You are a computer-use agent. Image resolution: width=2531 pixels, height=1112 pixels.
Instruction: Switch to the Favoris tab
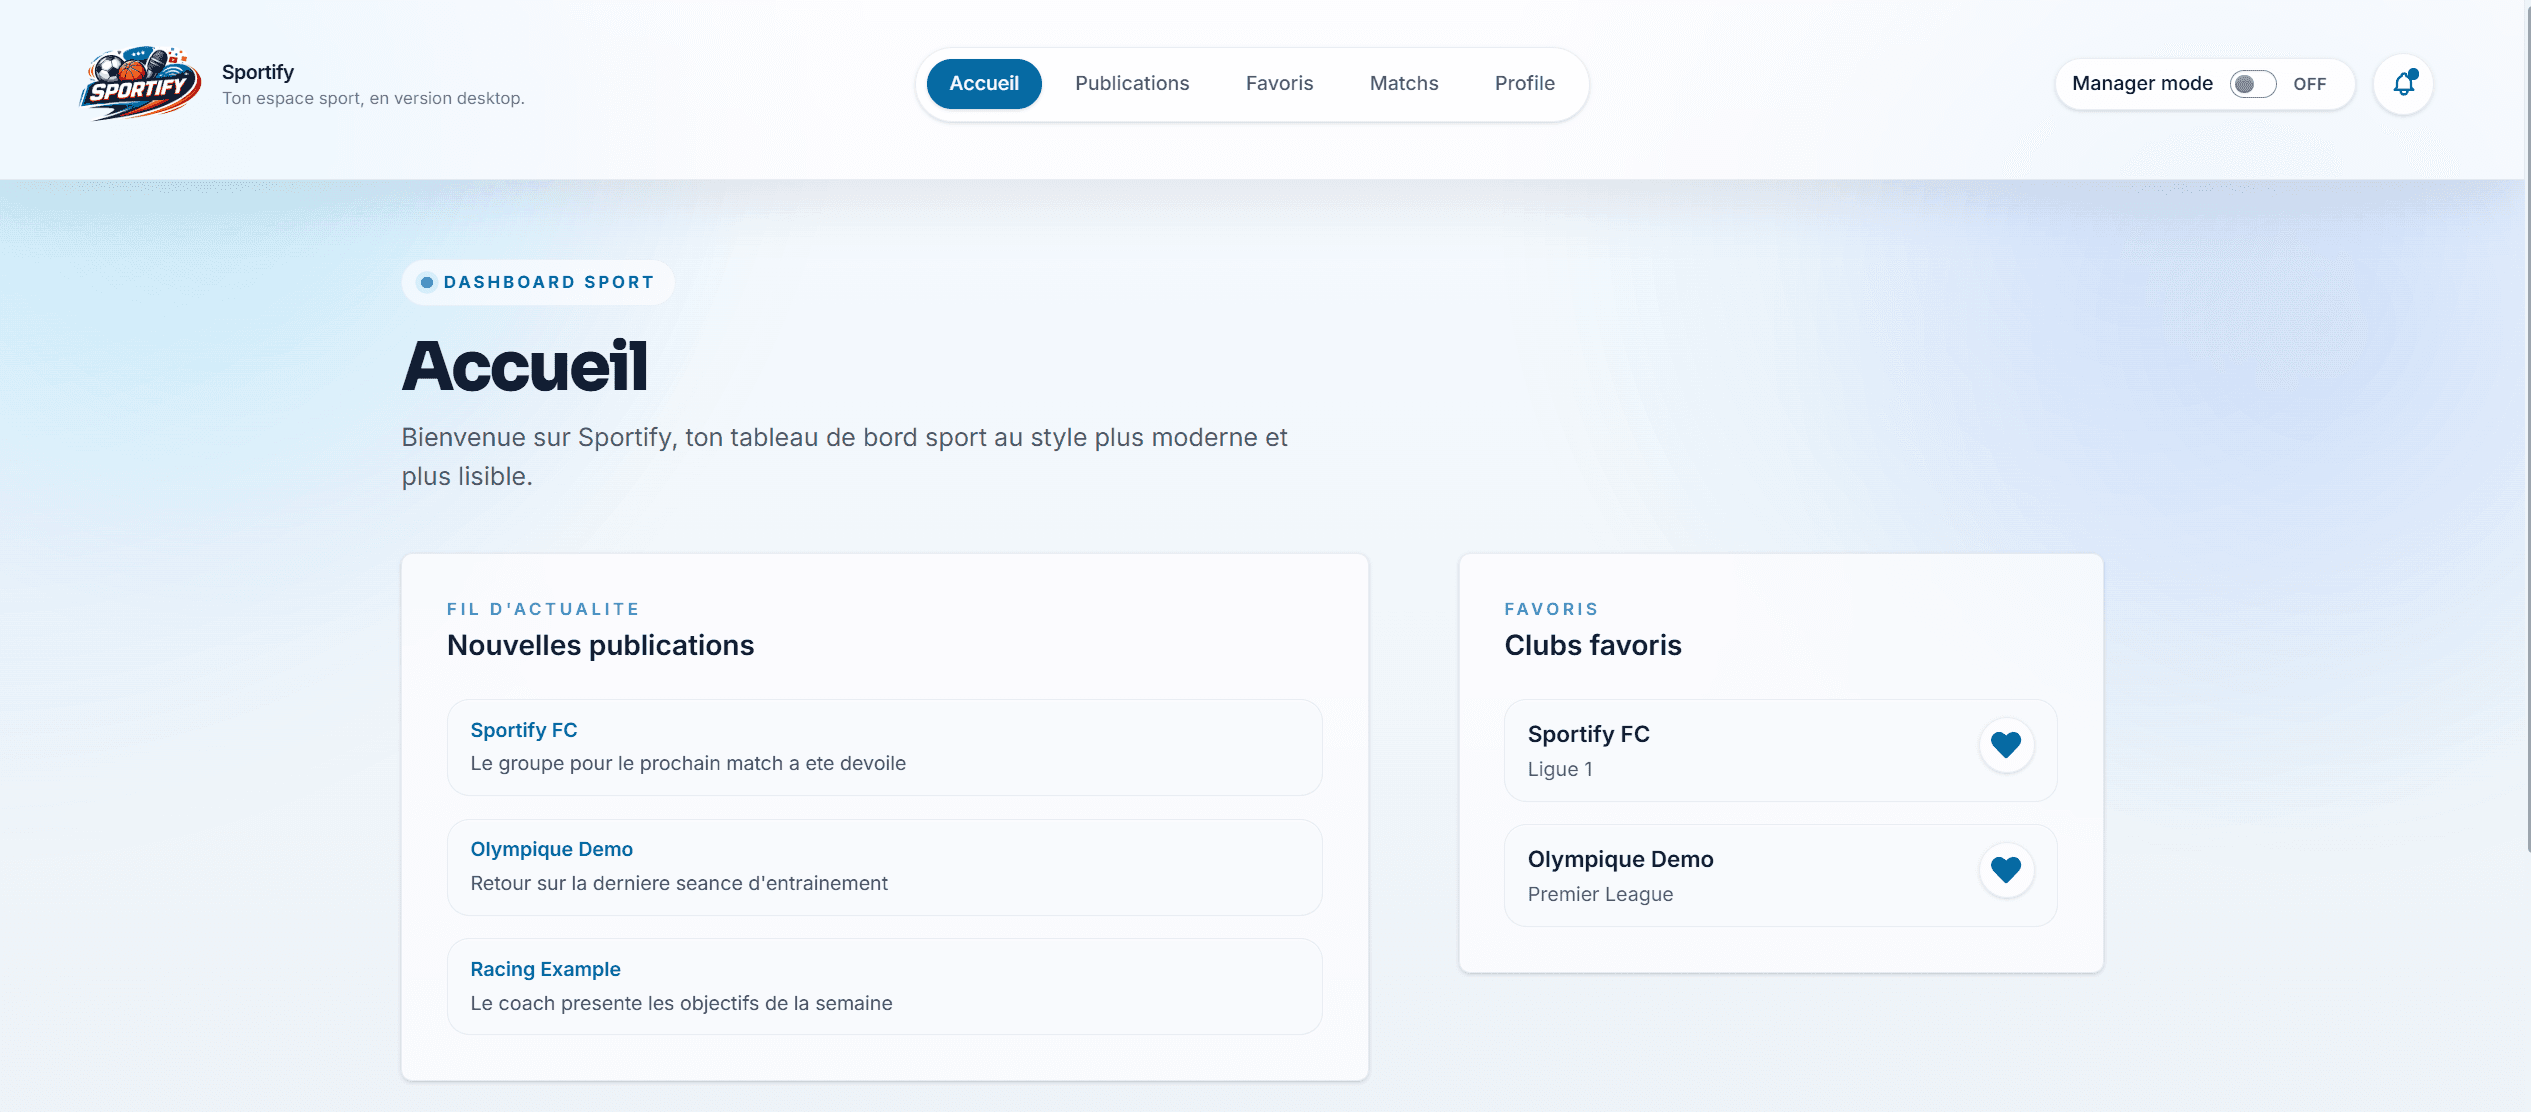[x=1279, y=84]
